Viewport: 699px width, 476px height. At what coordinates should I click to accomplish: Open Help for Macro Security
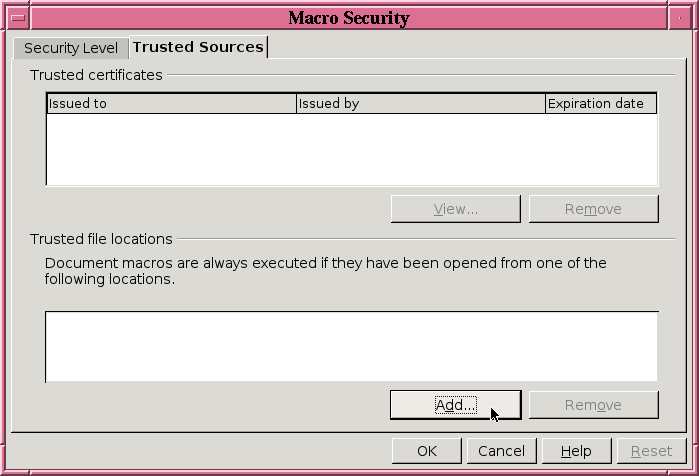pyautogui.click(x=576, y=451)
